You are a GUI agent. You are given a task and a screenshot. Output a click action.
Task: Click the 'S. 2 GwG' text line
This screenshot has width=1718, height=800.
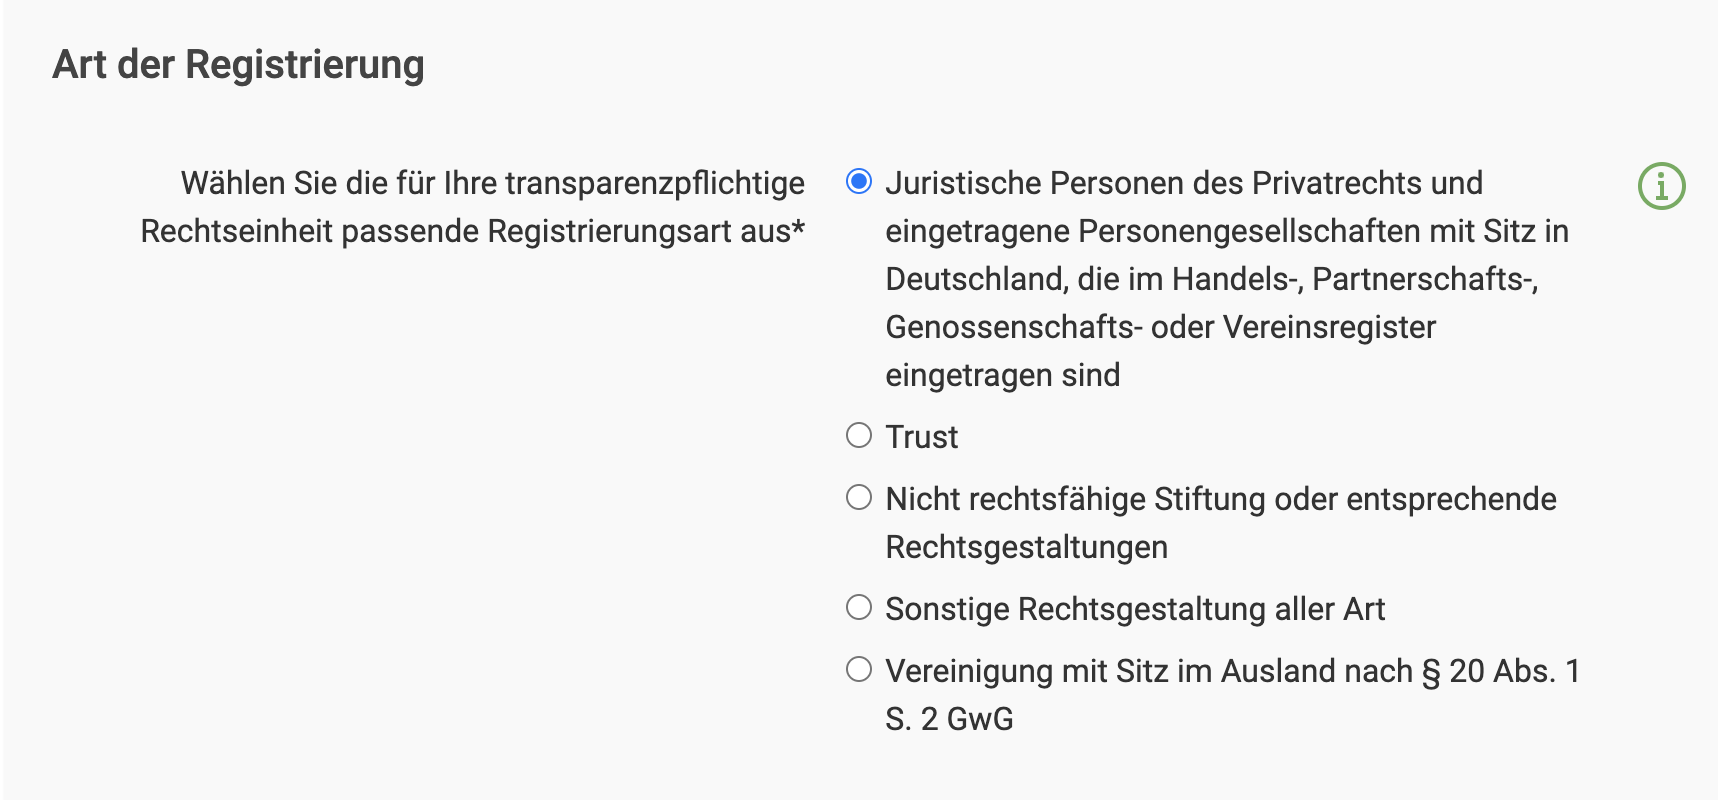pyautogui.click(x=949, y=719)
